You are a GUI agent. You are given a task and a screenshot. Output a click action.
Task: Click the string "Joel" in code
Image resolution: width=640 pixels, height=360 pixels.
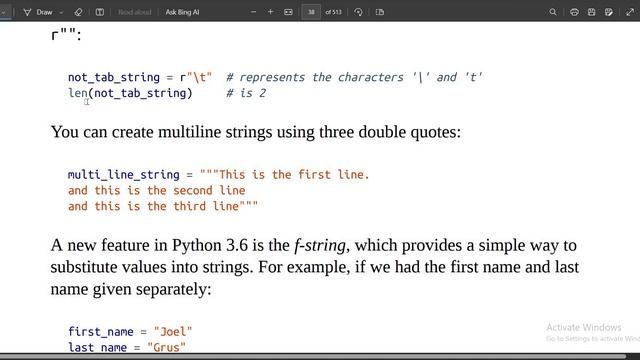point(173,331)
